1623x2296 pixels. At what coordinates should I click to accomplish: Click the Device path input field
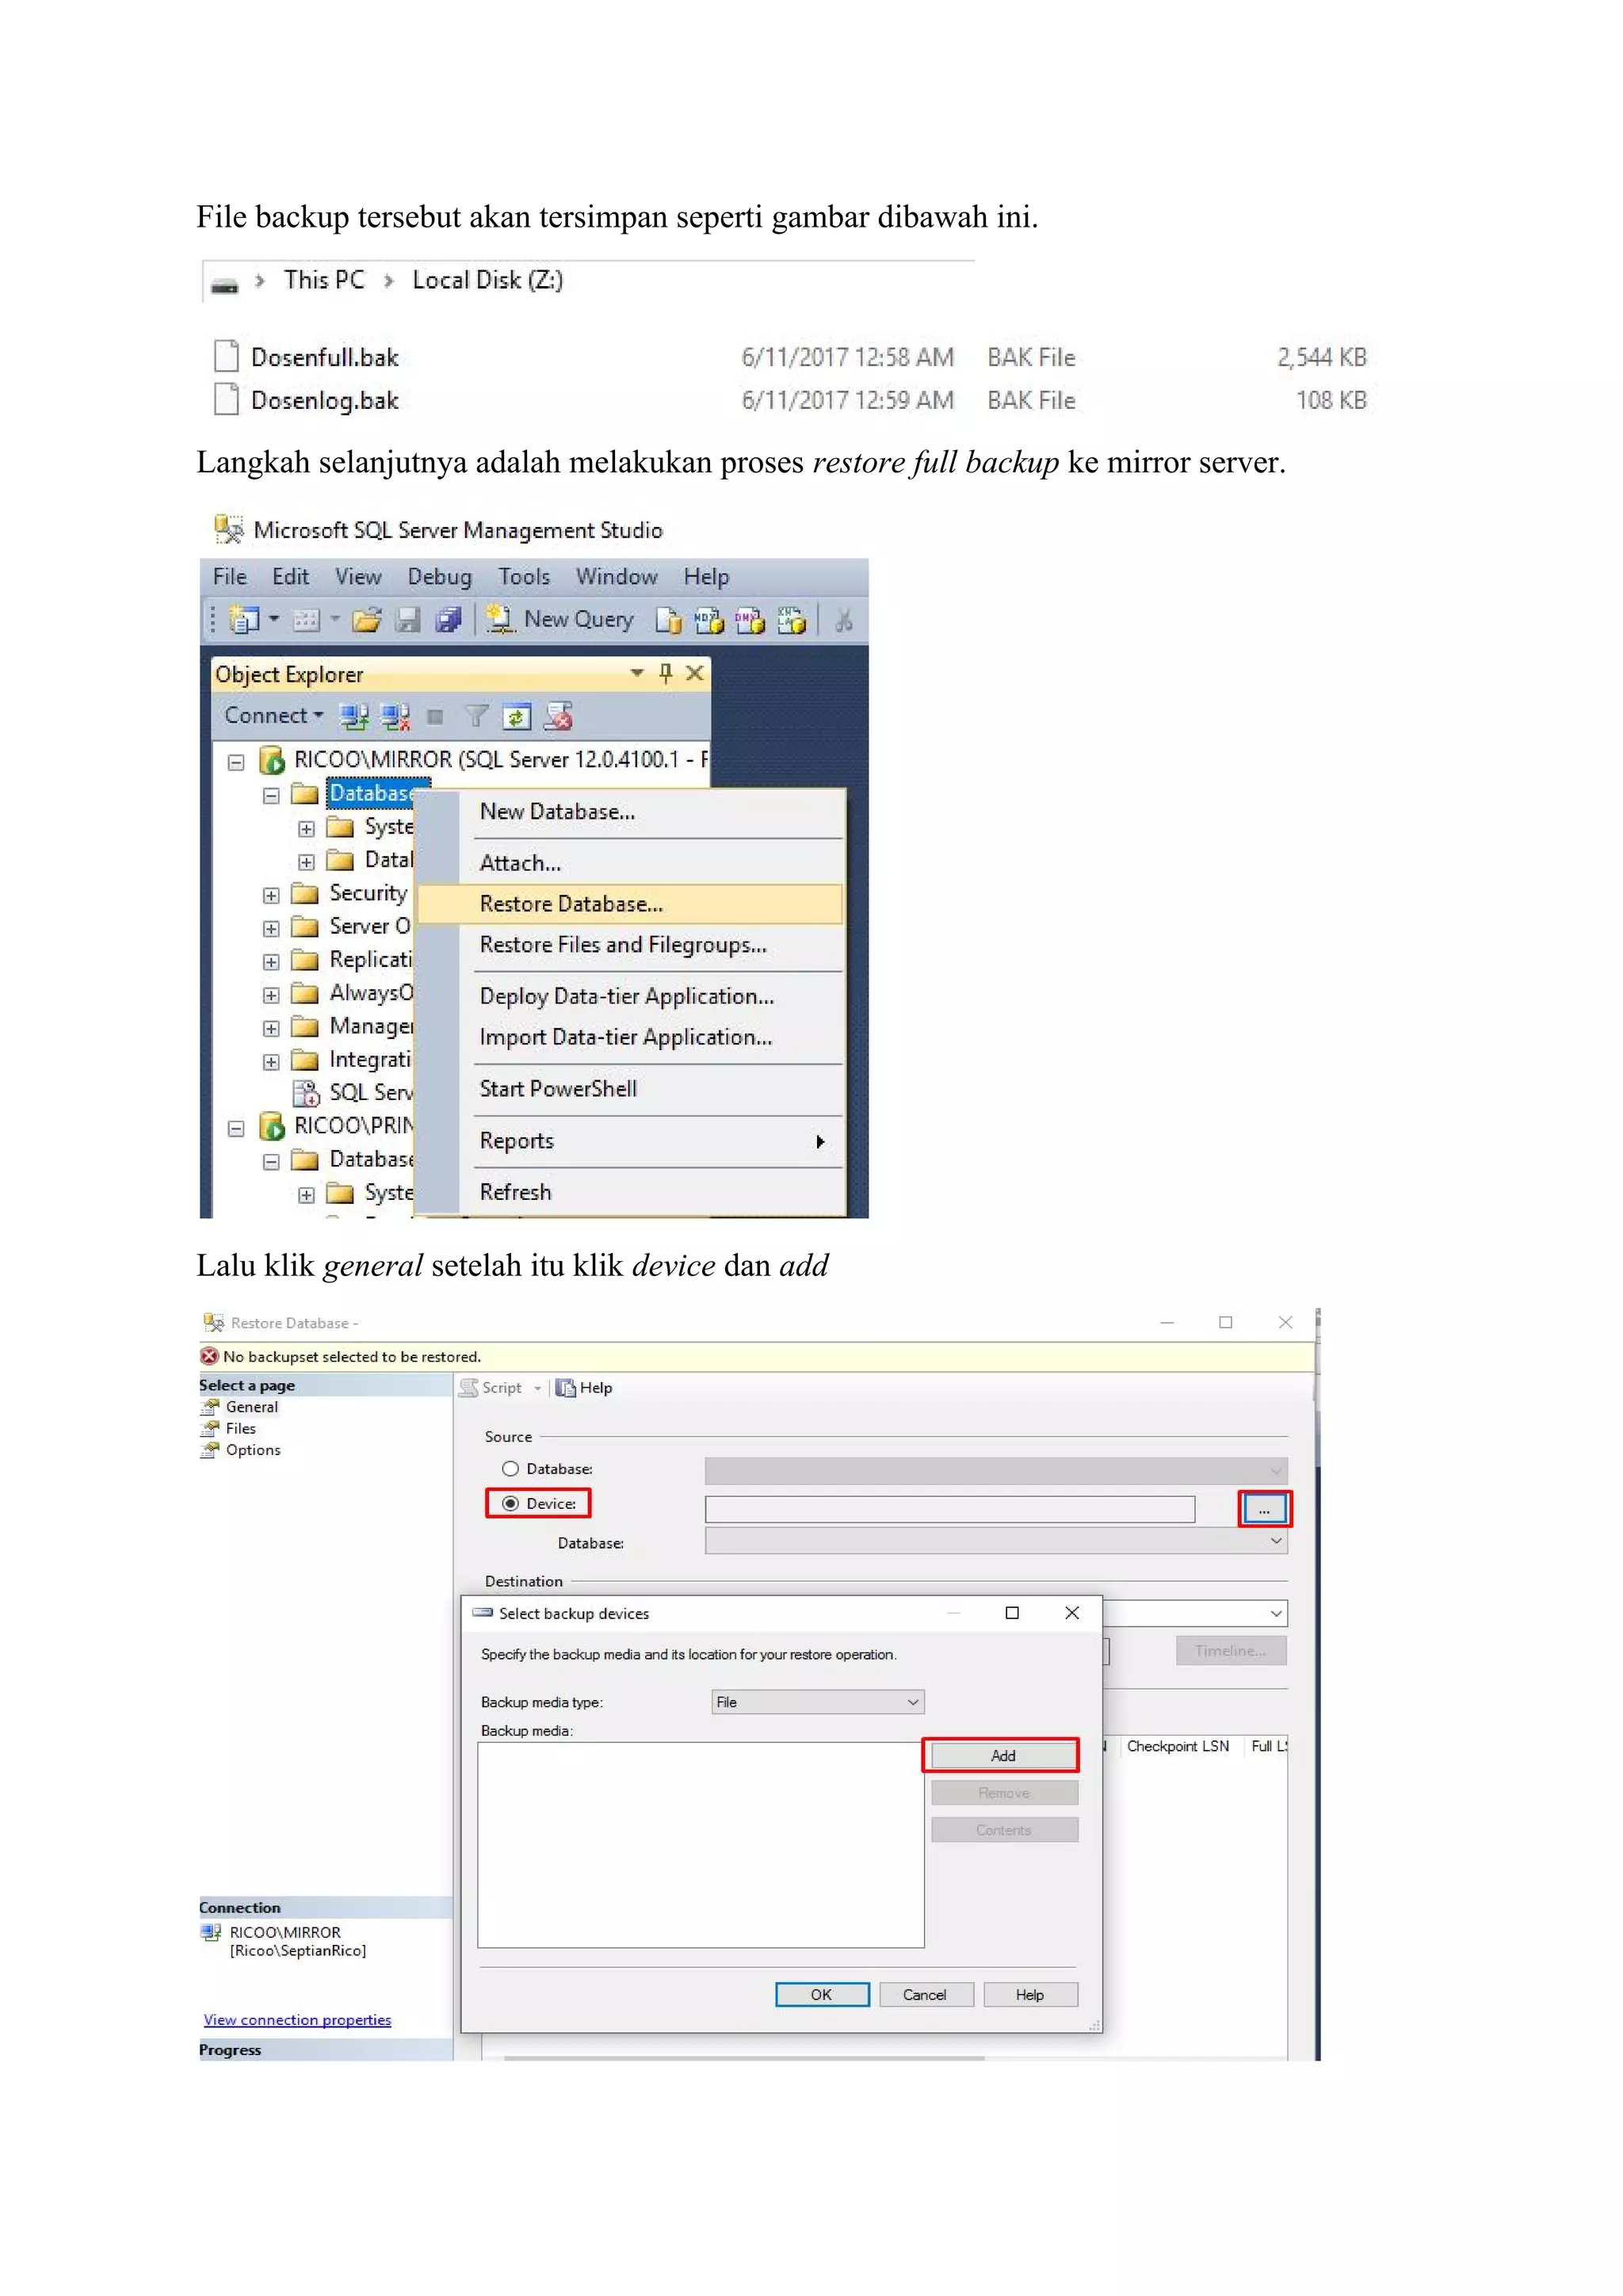pos(950,1509)
